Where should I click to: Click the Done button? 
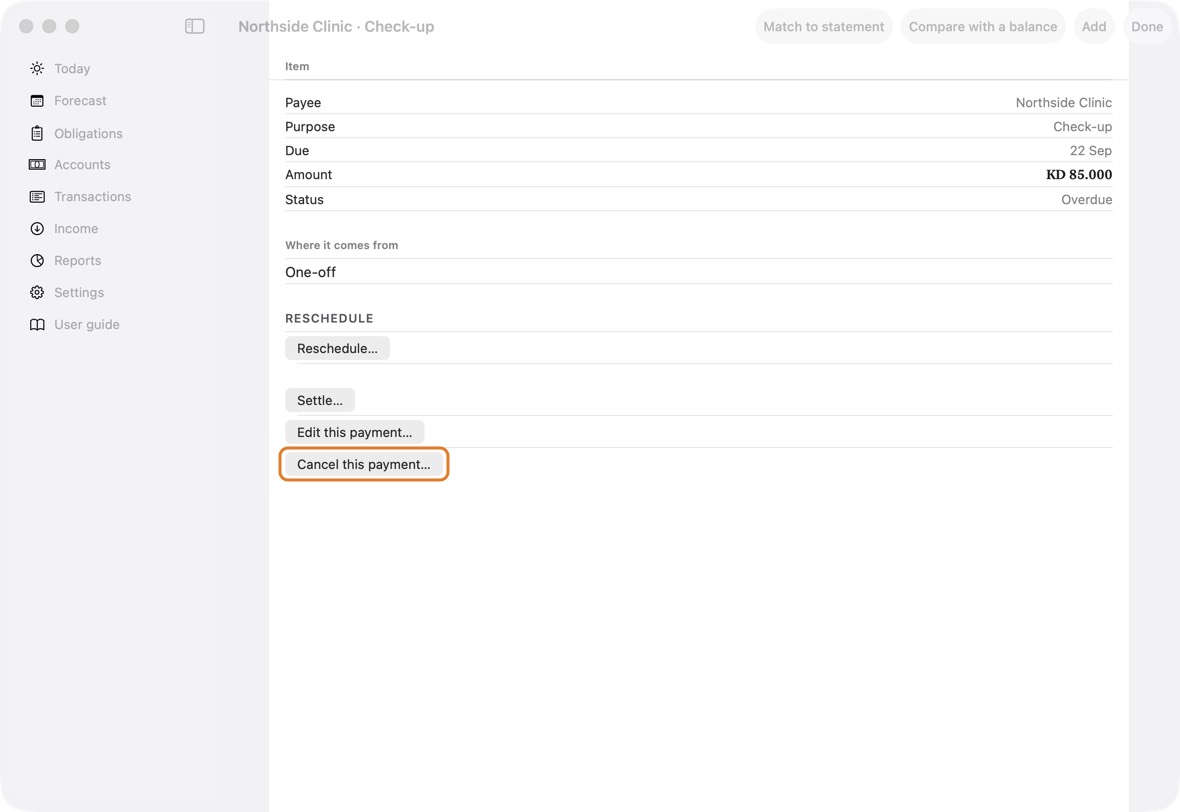pyautogui.click(x=1147, y=26)
